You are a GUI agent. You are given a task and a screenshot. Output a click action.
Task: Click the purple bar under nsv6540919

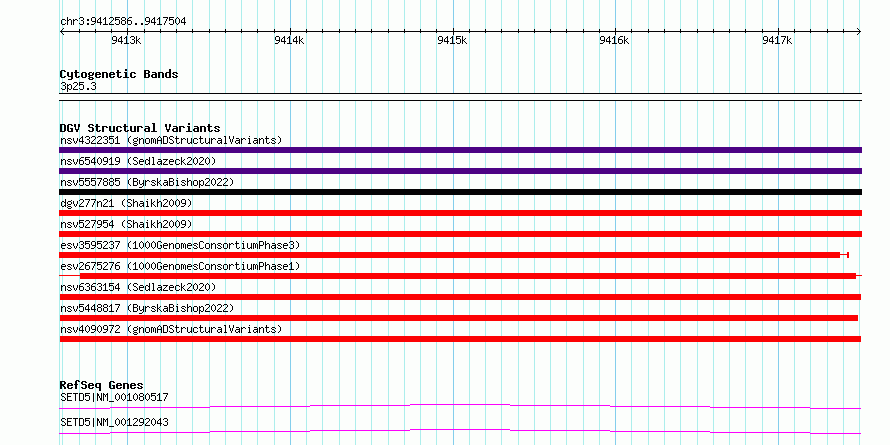(x=460, y=171)
